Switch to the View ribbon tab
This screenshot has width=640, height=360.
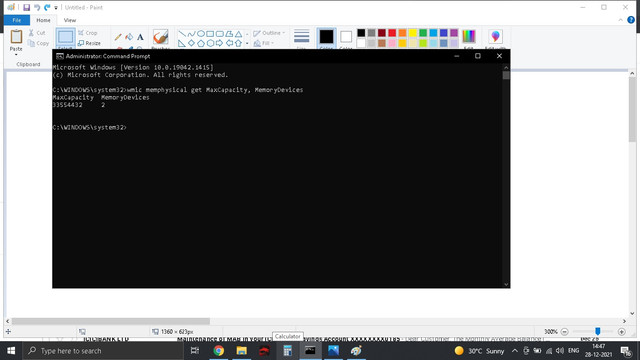pos(70,20)
